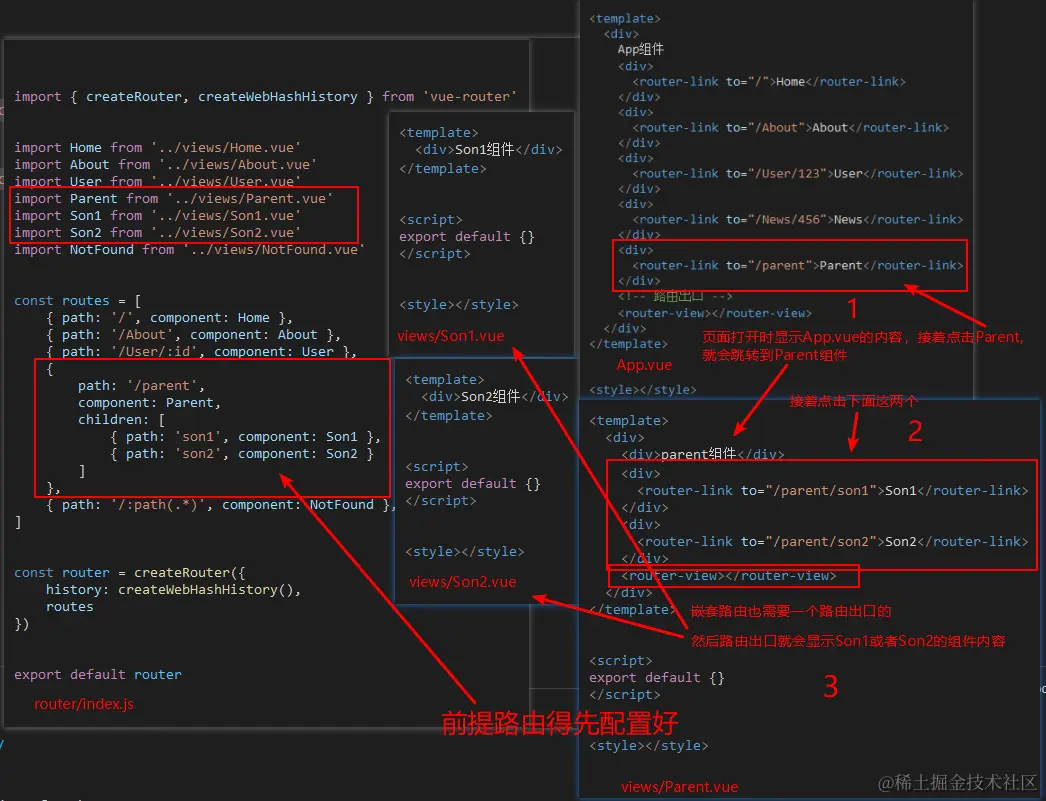Click the import createRouter from 'vue-router' line
This screenshot has height=801, width=1046.
tap(266, 97)
